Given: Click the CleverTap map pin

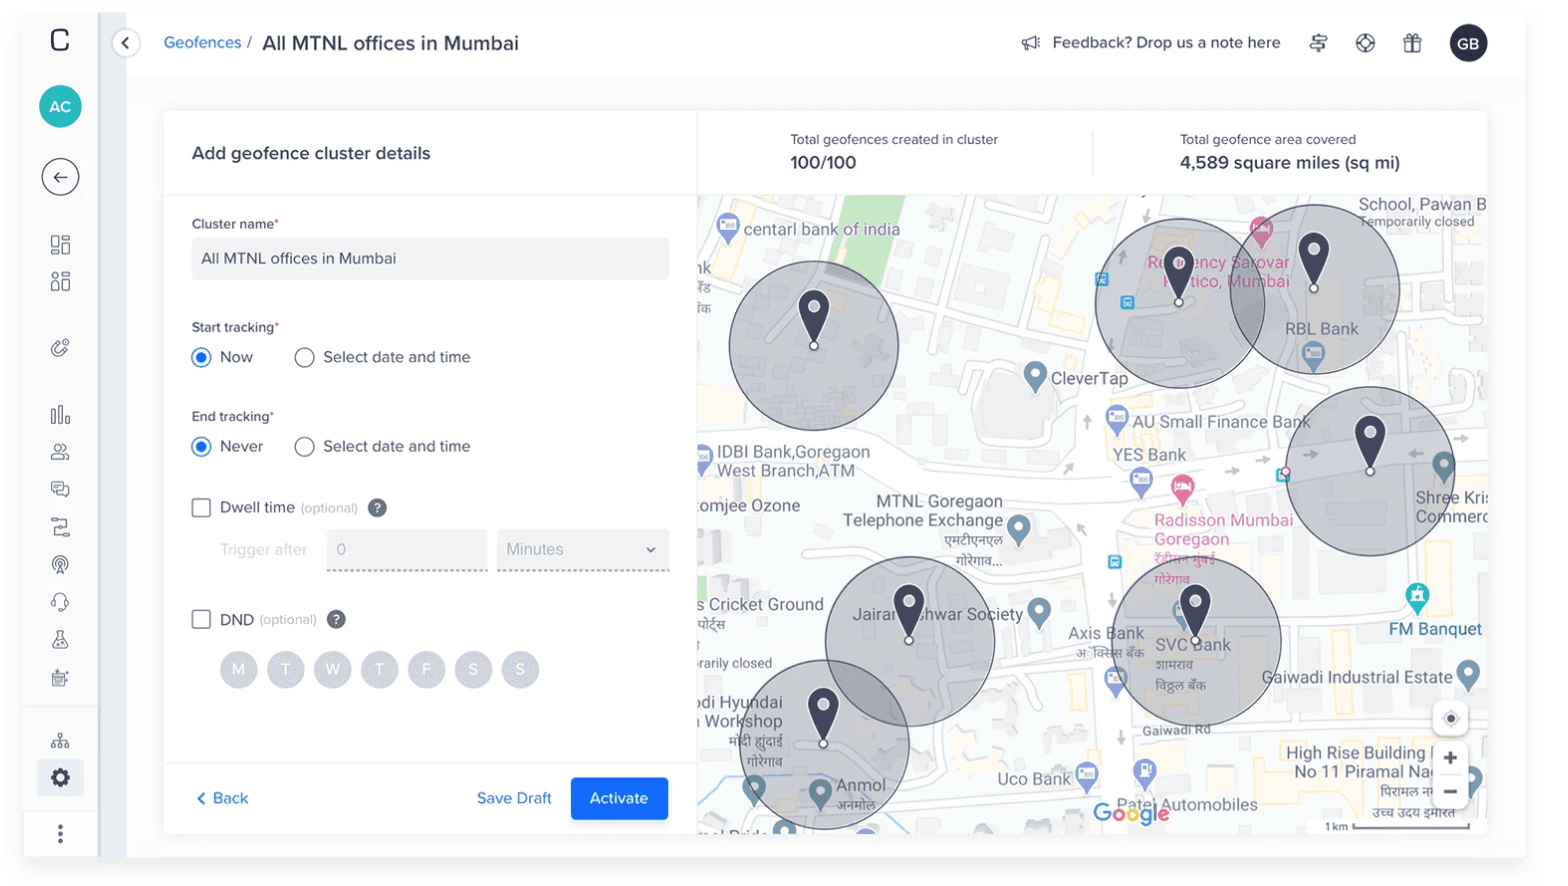Looking at the screenshot, I should 1035,377.
